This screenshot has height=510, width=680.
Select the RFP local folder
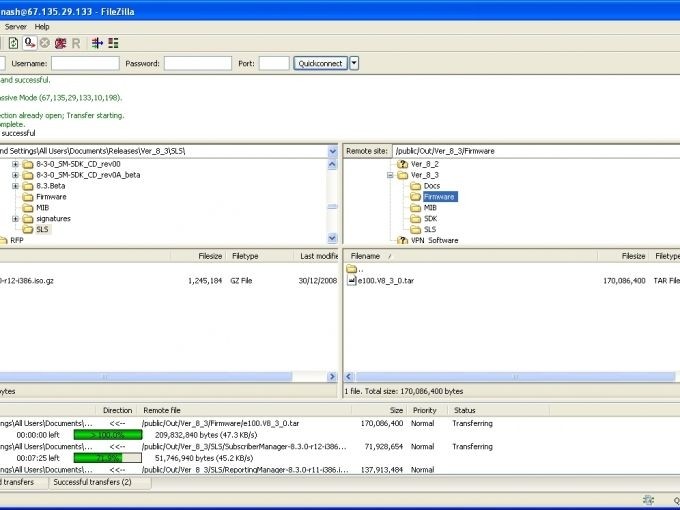coord(16,240)
